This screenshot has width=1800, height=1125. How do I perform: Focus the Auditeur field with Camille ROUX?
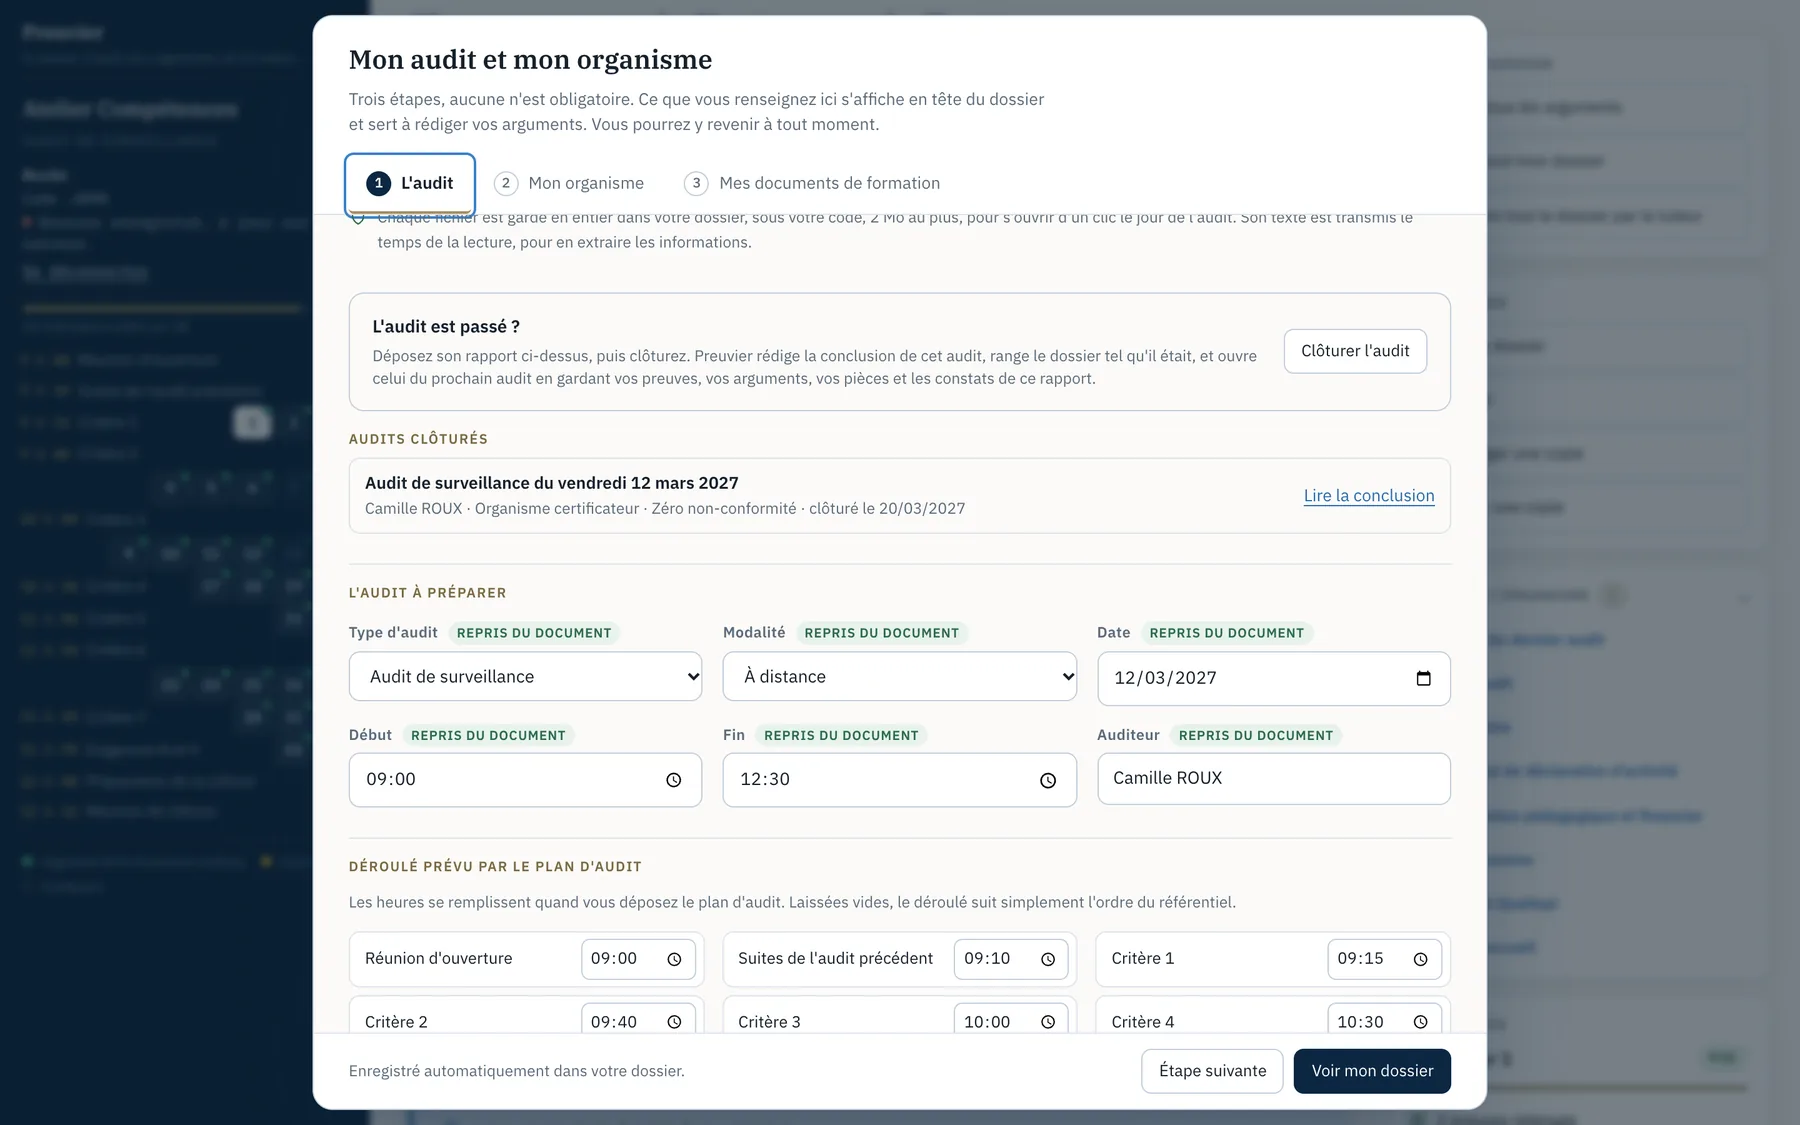[1274, 779]
